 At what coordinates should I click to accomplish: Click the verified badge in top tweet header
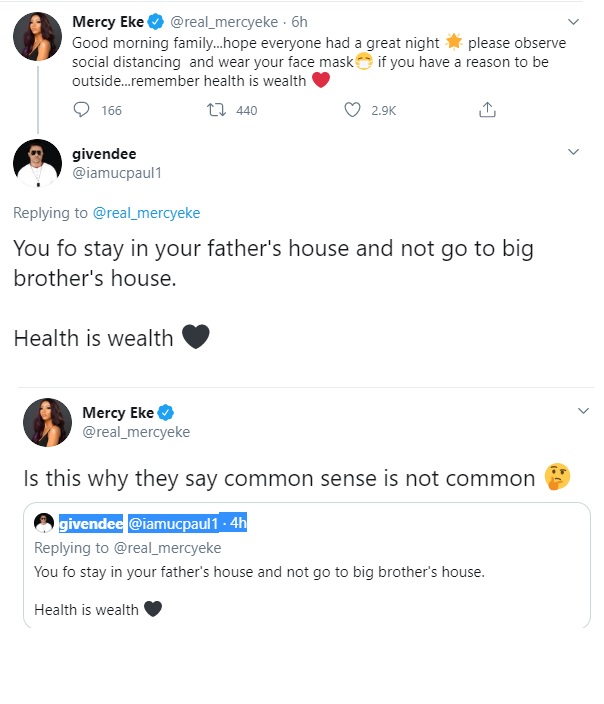coord(156,22)
